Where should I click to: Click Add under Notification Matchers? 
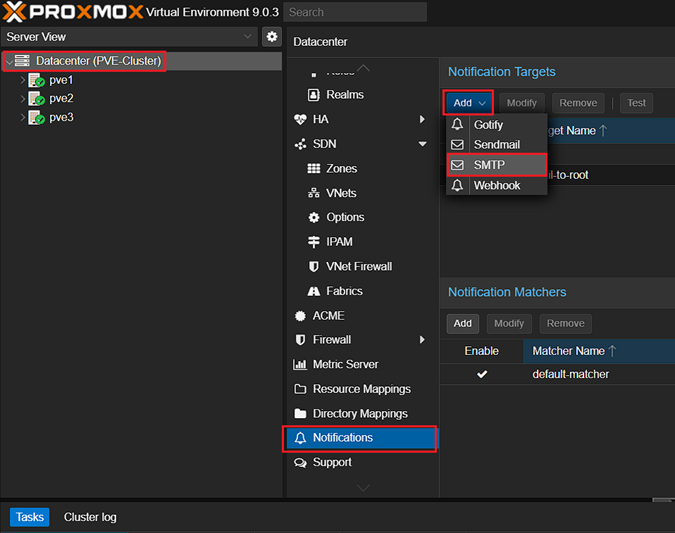(x=462, y=323)
